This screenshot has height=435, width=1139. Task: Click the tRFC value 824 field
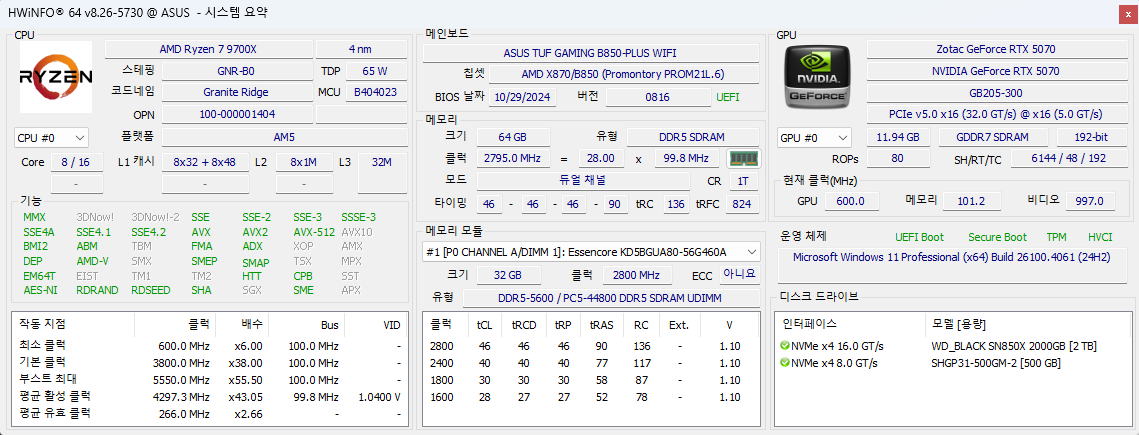click(742, 205)
